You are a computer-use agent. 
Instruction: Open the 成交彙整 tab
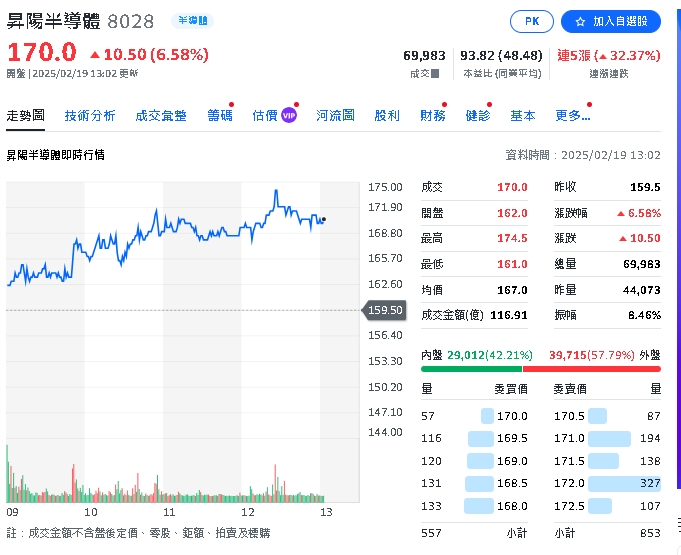click(161, 116)
